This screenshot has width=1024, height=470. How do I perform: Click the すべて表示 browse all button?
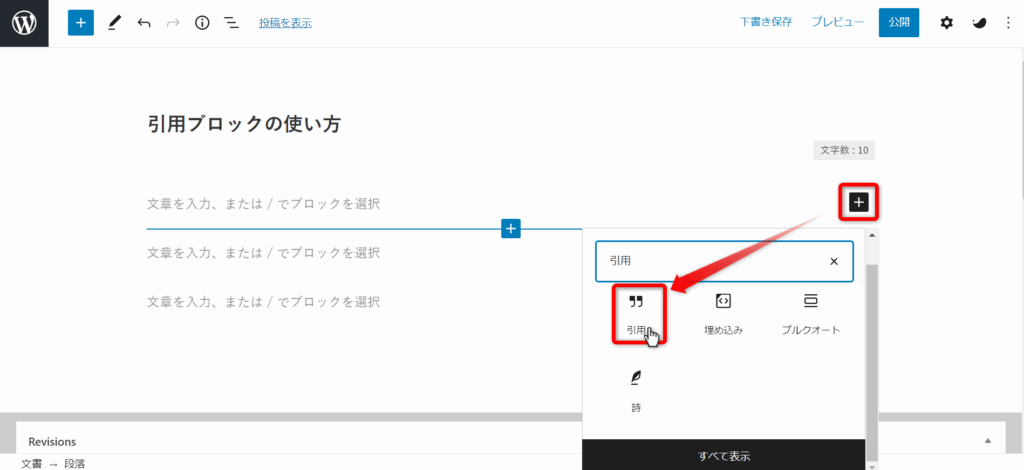tap(724, 455)
